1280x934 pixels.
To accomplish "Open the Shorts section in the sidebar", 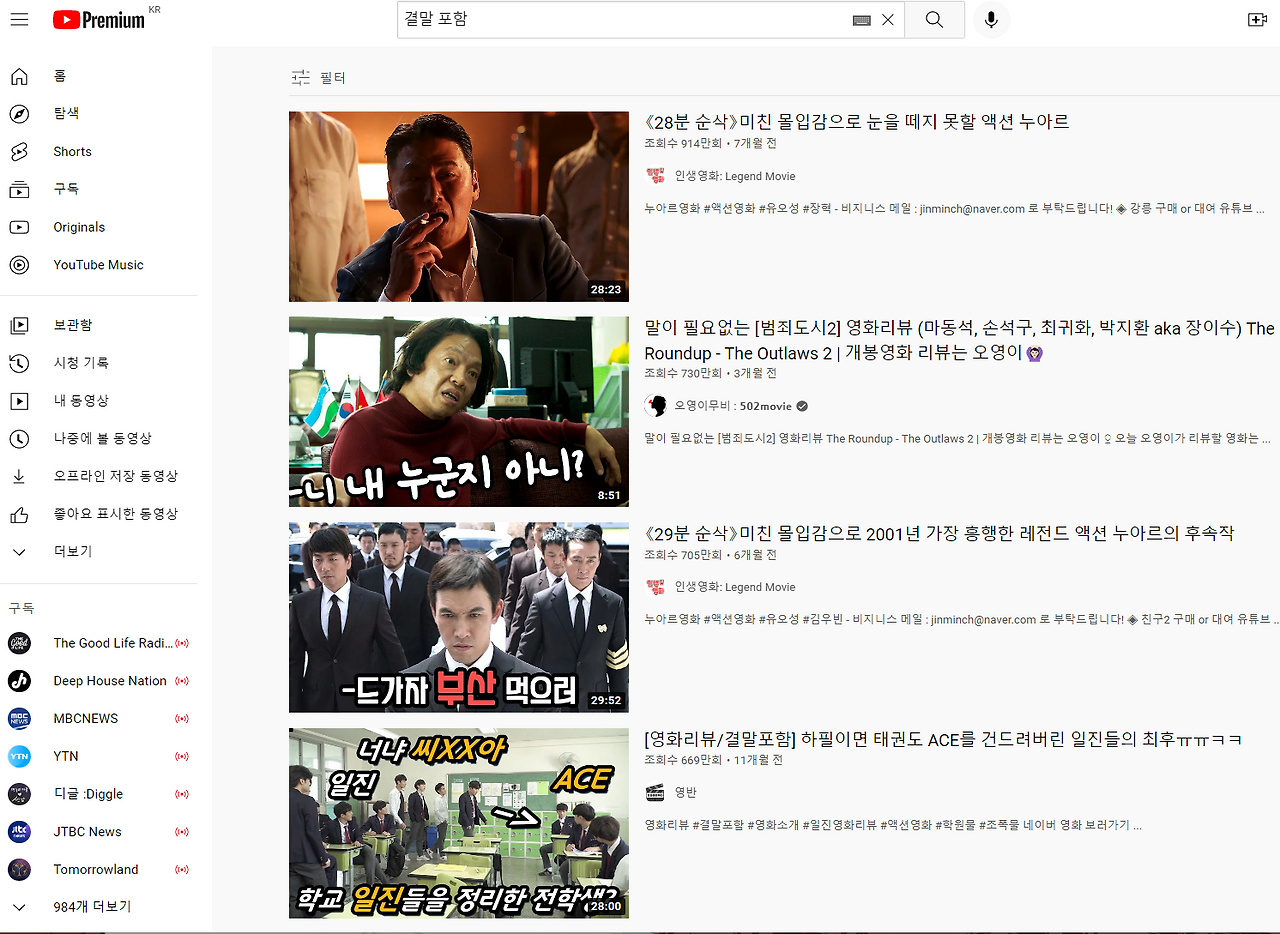I will (x=71, y=151).
